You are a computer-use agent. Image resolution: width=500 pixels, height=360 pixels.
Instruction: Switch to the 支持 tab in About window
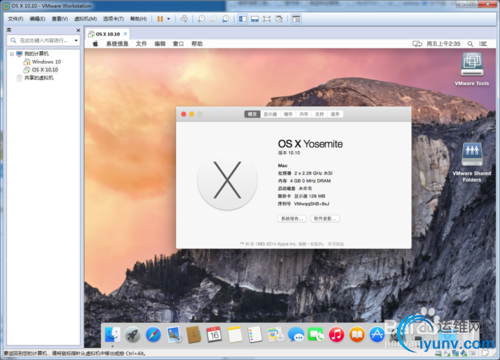pos(319,114)
